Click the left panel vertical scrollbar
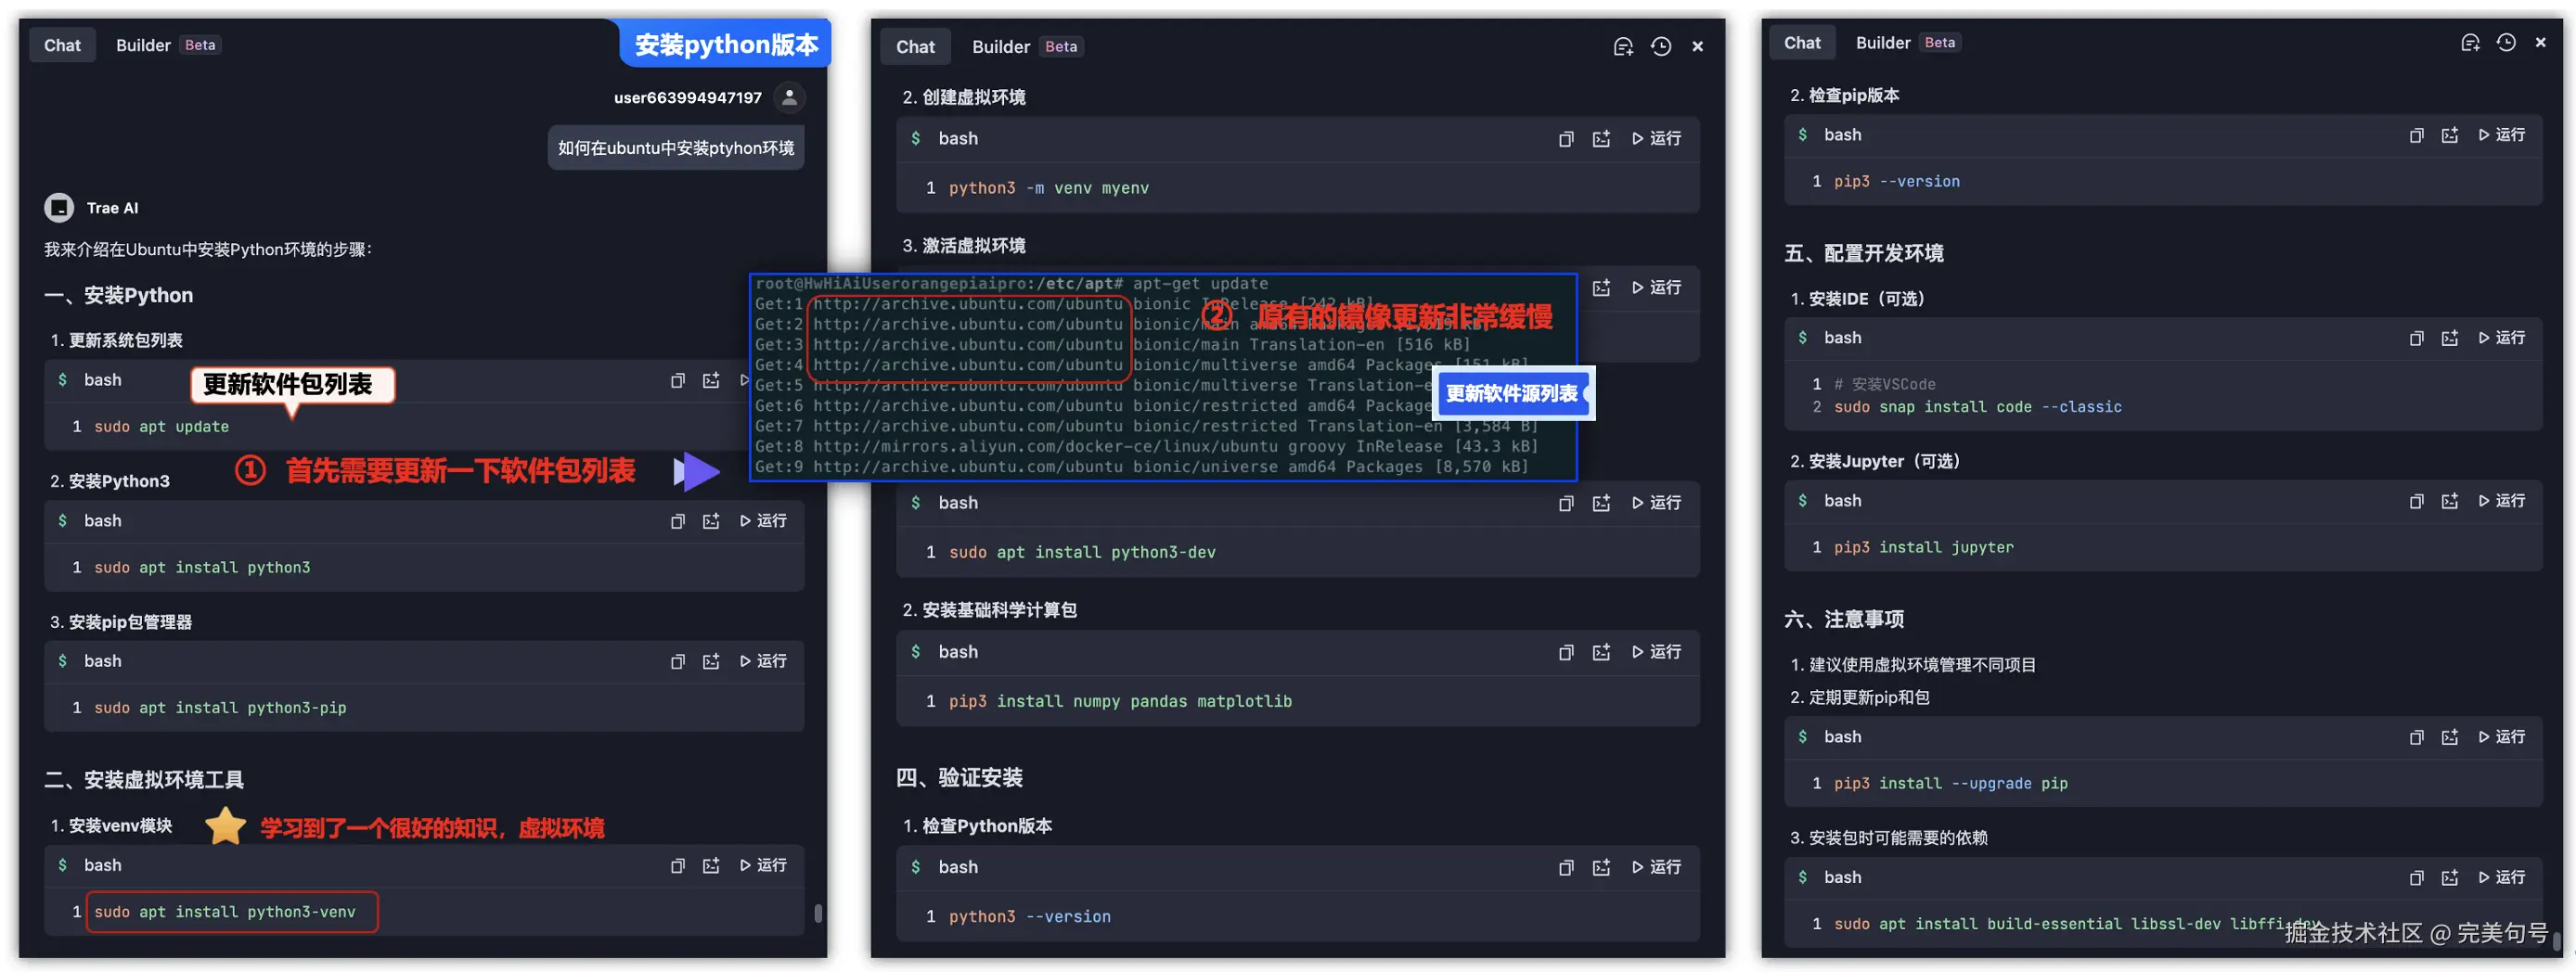The height and width of the screenshot is (972, 2576). pyautogui.click(x=818, y=913)
